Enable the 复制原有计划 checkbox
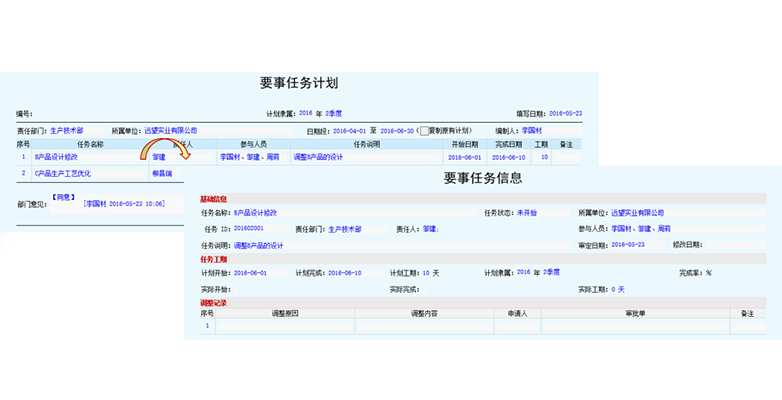The image size is (782, 400). pyautogui.click(x=425, y=130)
